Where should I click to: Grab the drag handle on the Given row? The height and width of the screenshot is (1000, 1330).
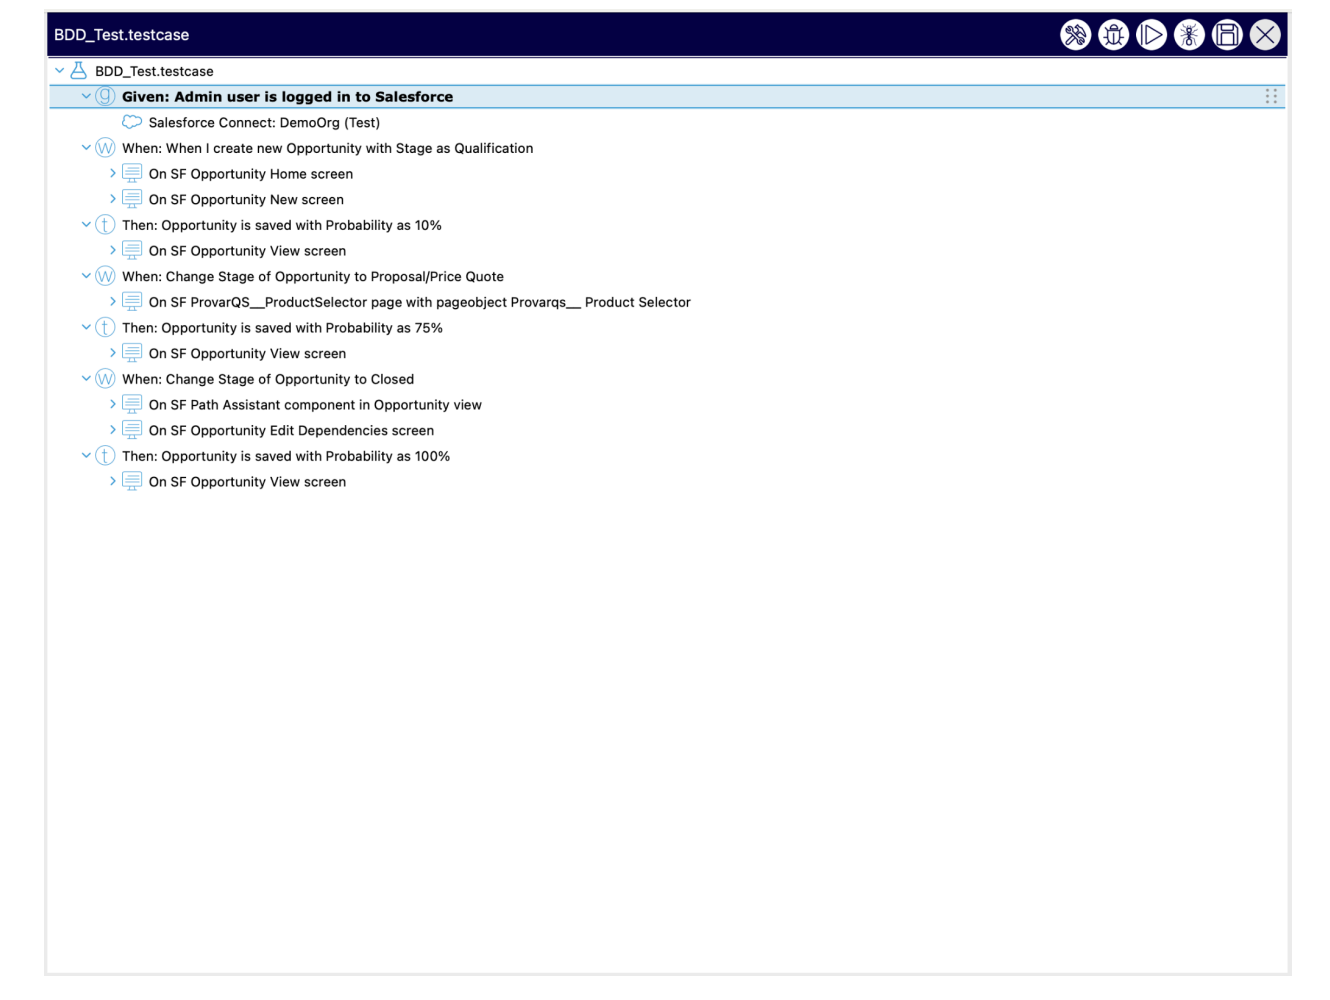coord(1271,96)
